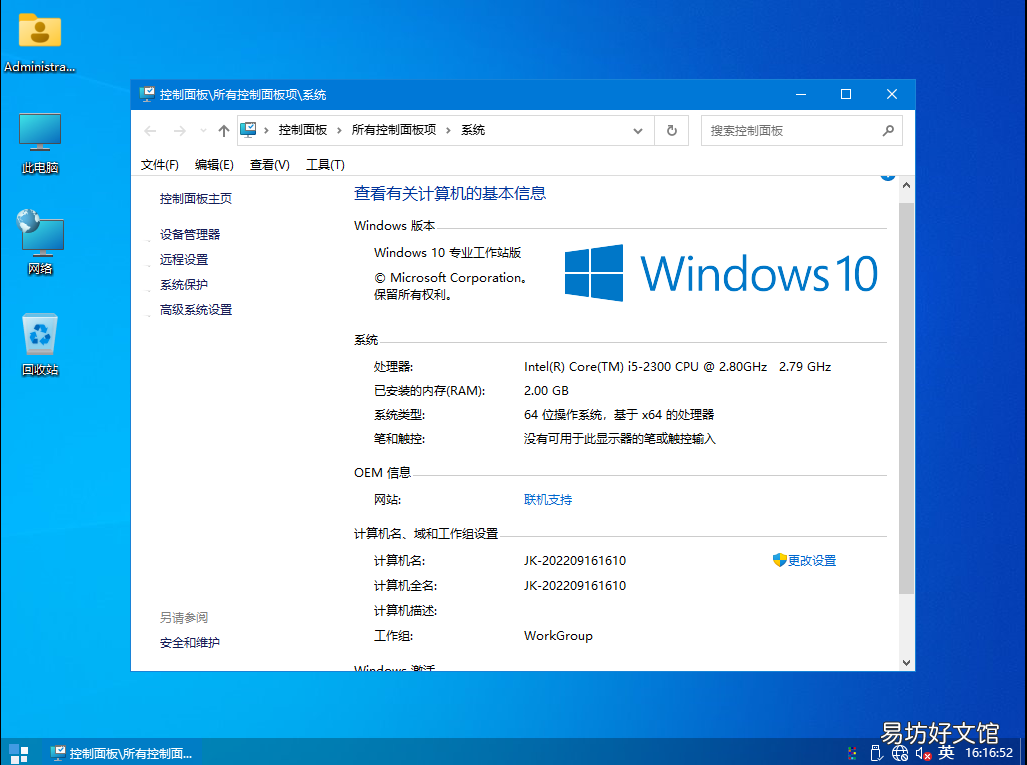Open 设备管理器 from the sidebar
The height and width of the screenshot is (765, 1027).
(x=190, y=234)
